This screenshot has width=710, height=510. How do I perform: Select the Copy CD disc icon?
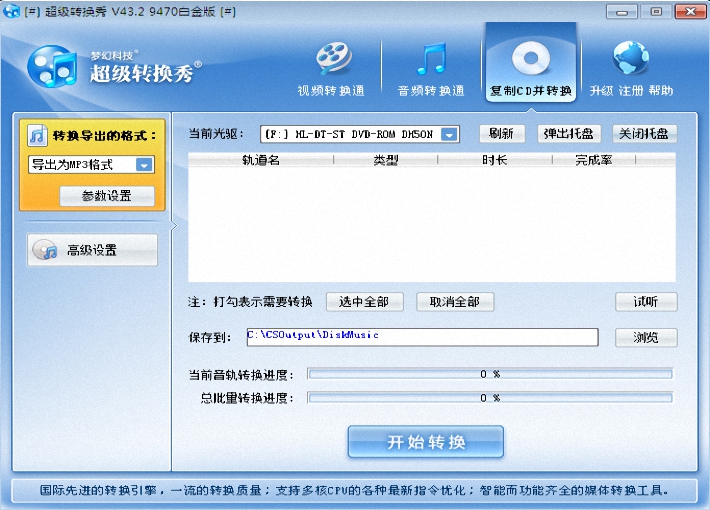coord(530,59)
